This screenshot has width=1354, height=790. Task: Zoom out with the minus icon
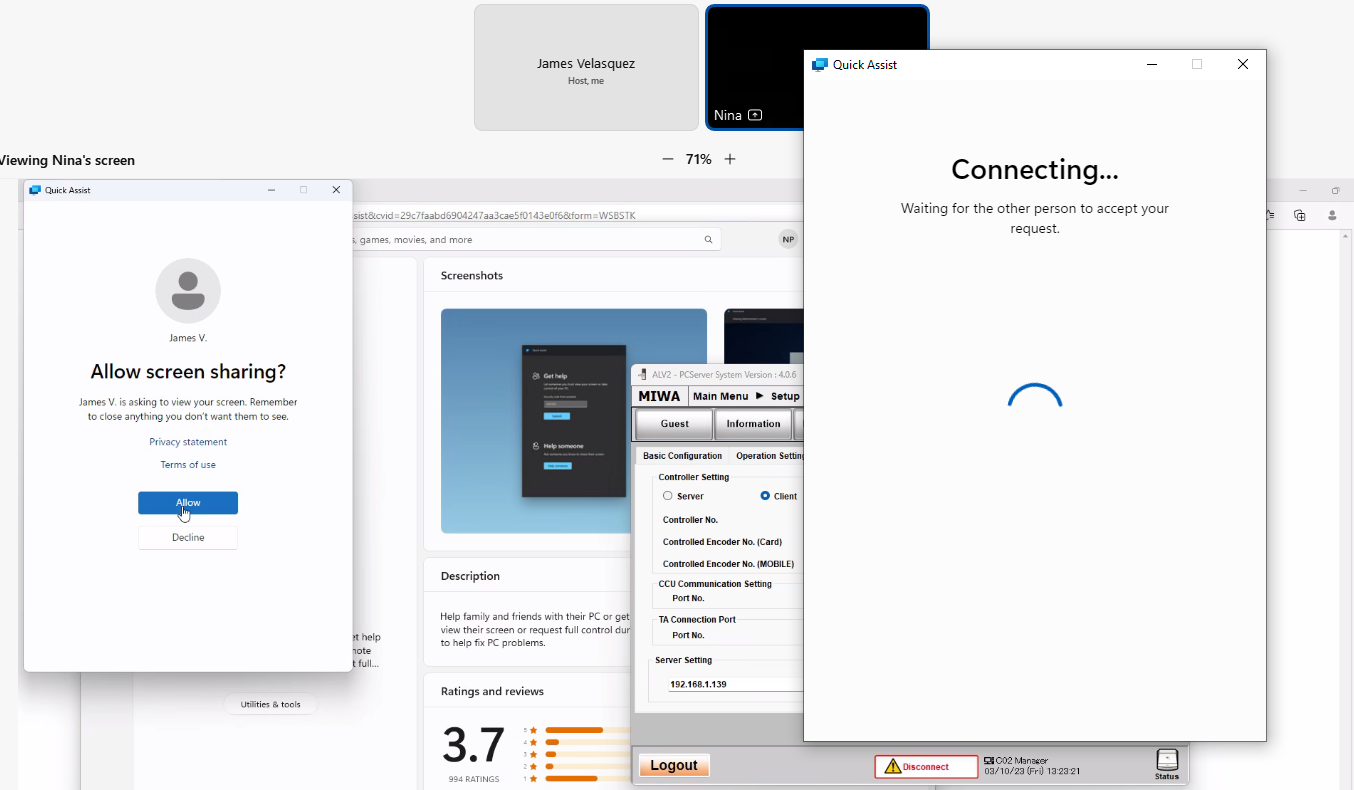(x=668, y=160)
